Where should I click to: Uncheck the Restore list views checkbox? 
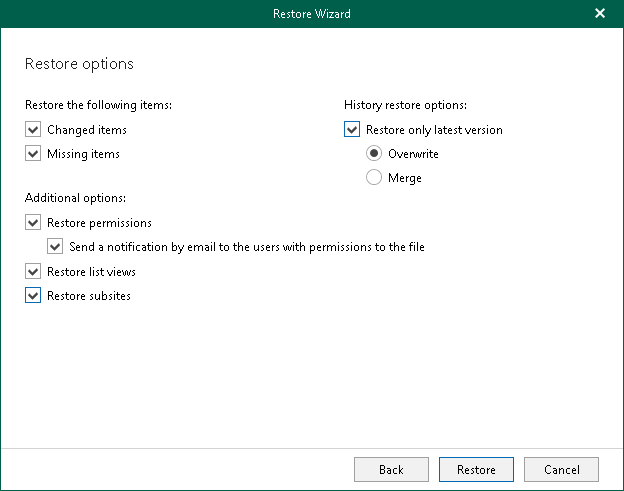click(x=33, y=271)
